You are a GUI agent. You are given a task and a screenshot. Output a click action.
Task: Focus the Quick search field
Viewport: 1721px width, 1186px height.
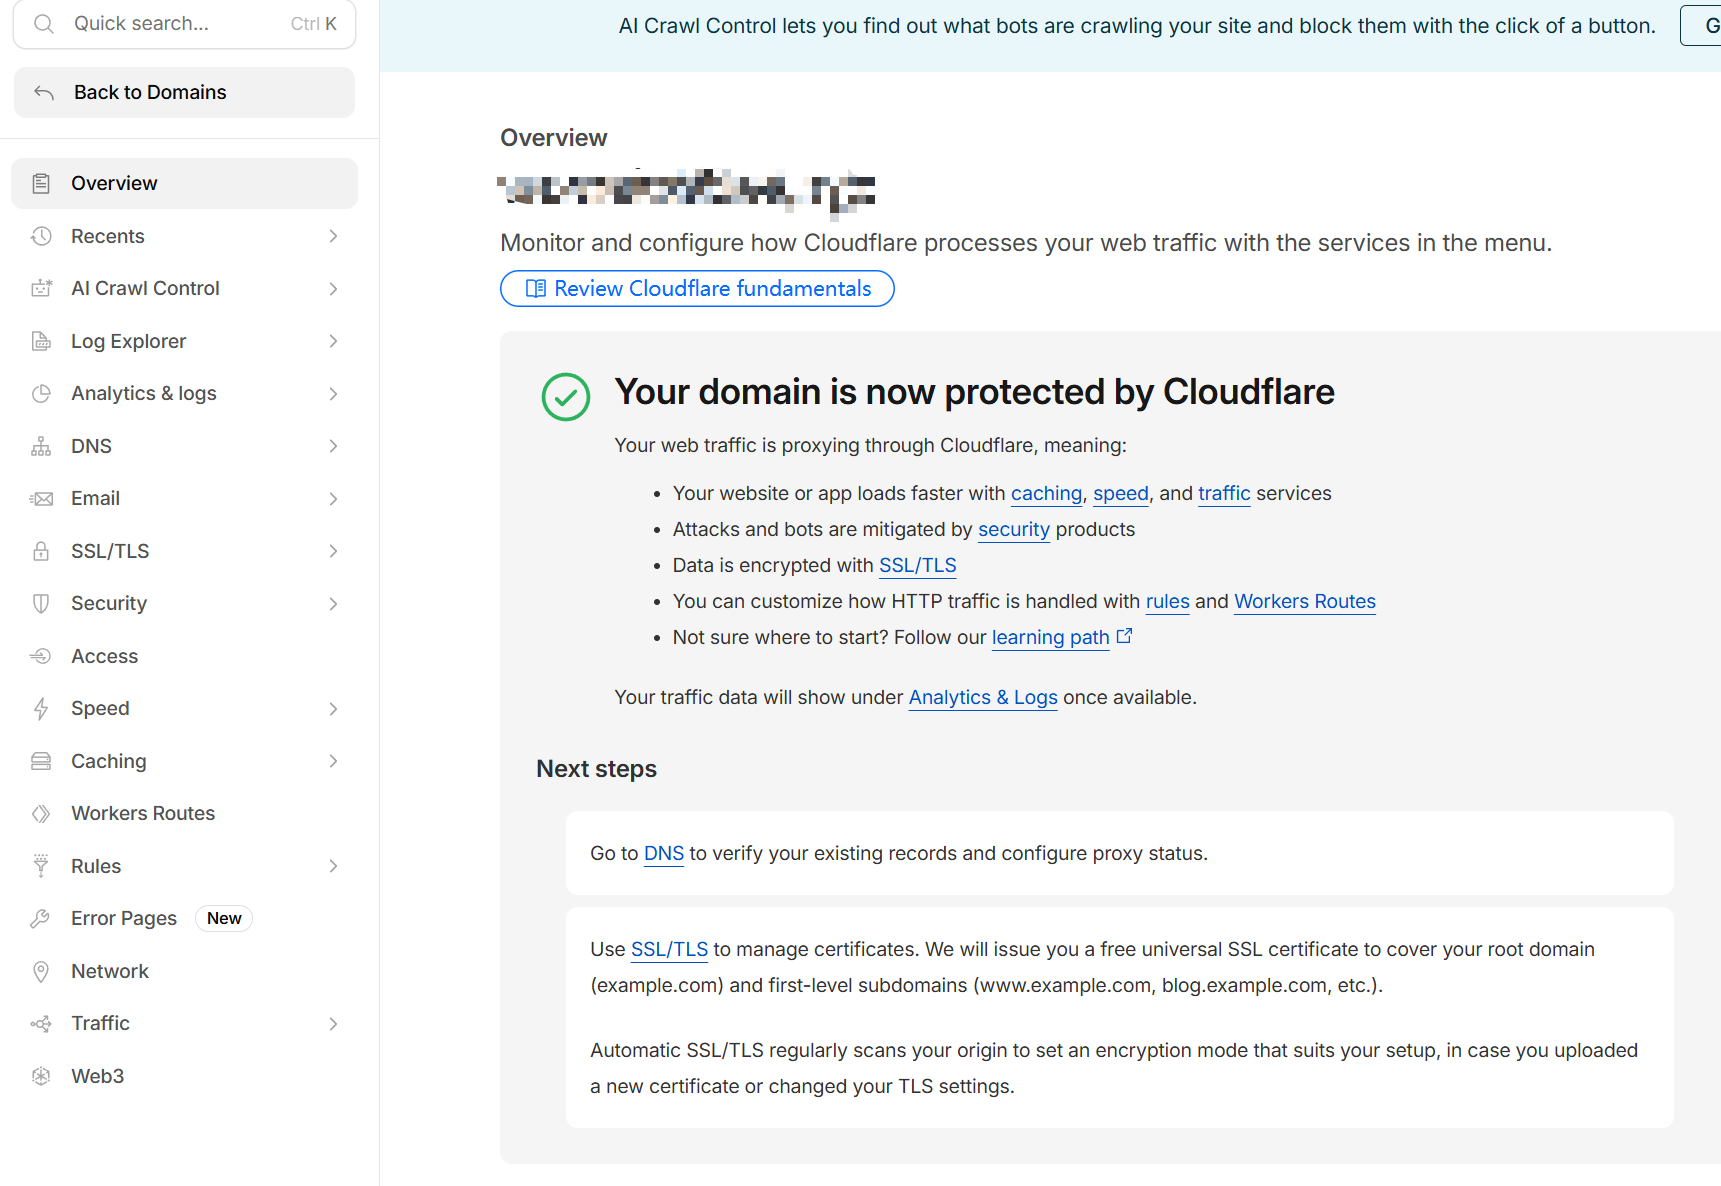pos(184,23)
